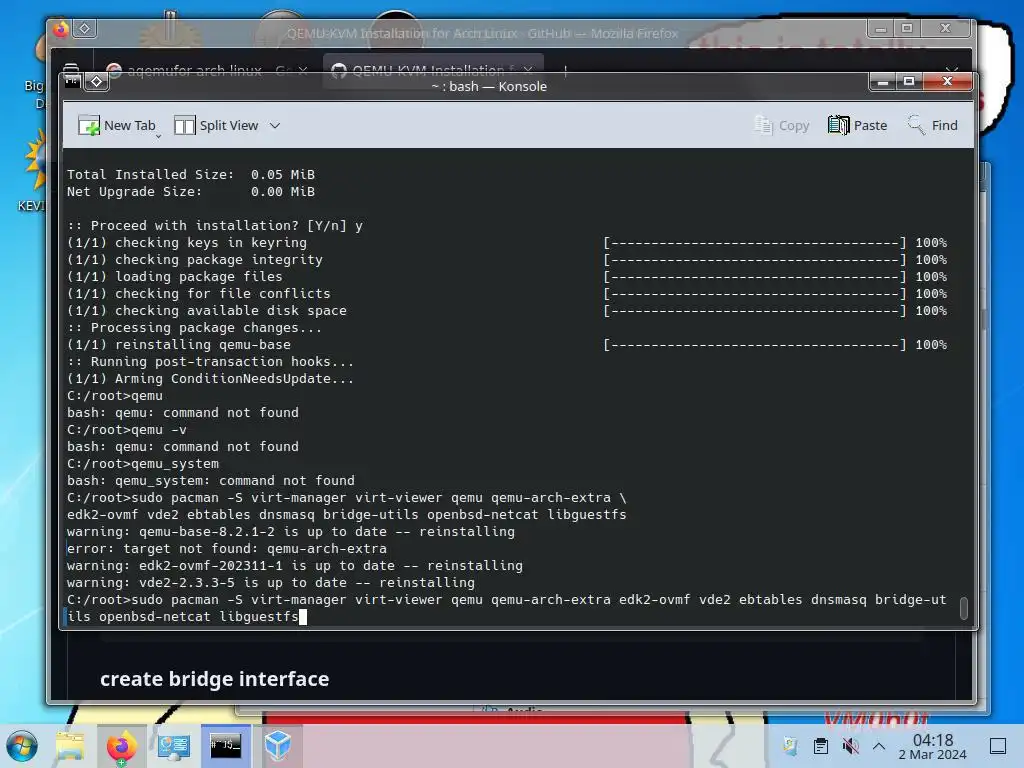1024x768 pixels.
Task: Open VirtualBox cube taskbar icon
Action: click(x=278, y=746)
